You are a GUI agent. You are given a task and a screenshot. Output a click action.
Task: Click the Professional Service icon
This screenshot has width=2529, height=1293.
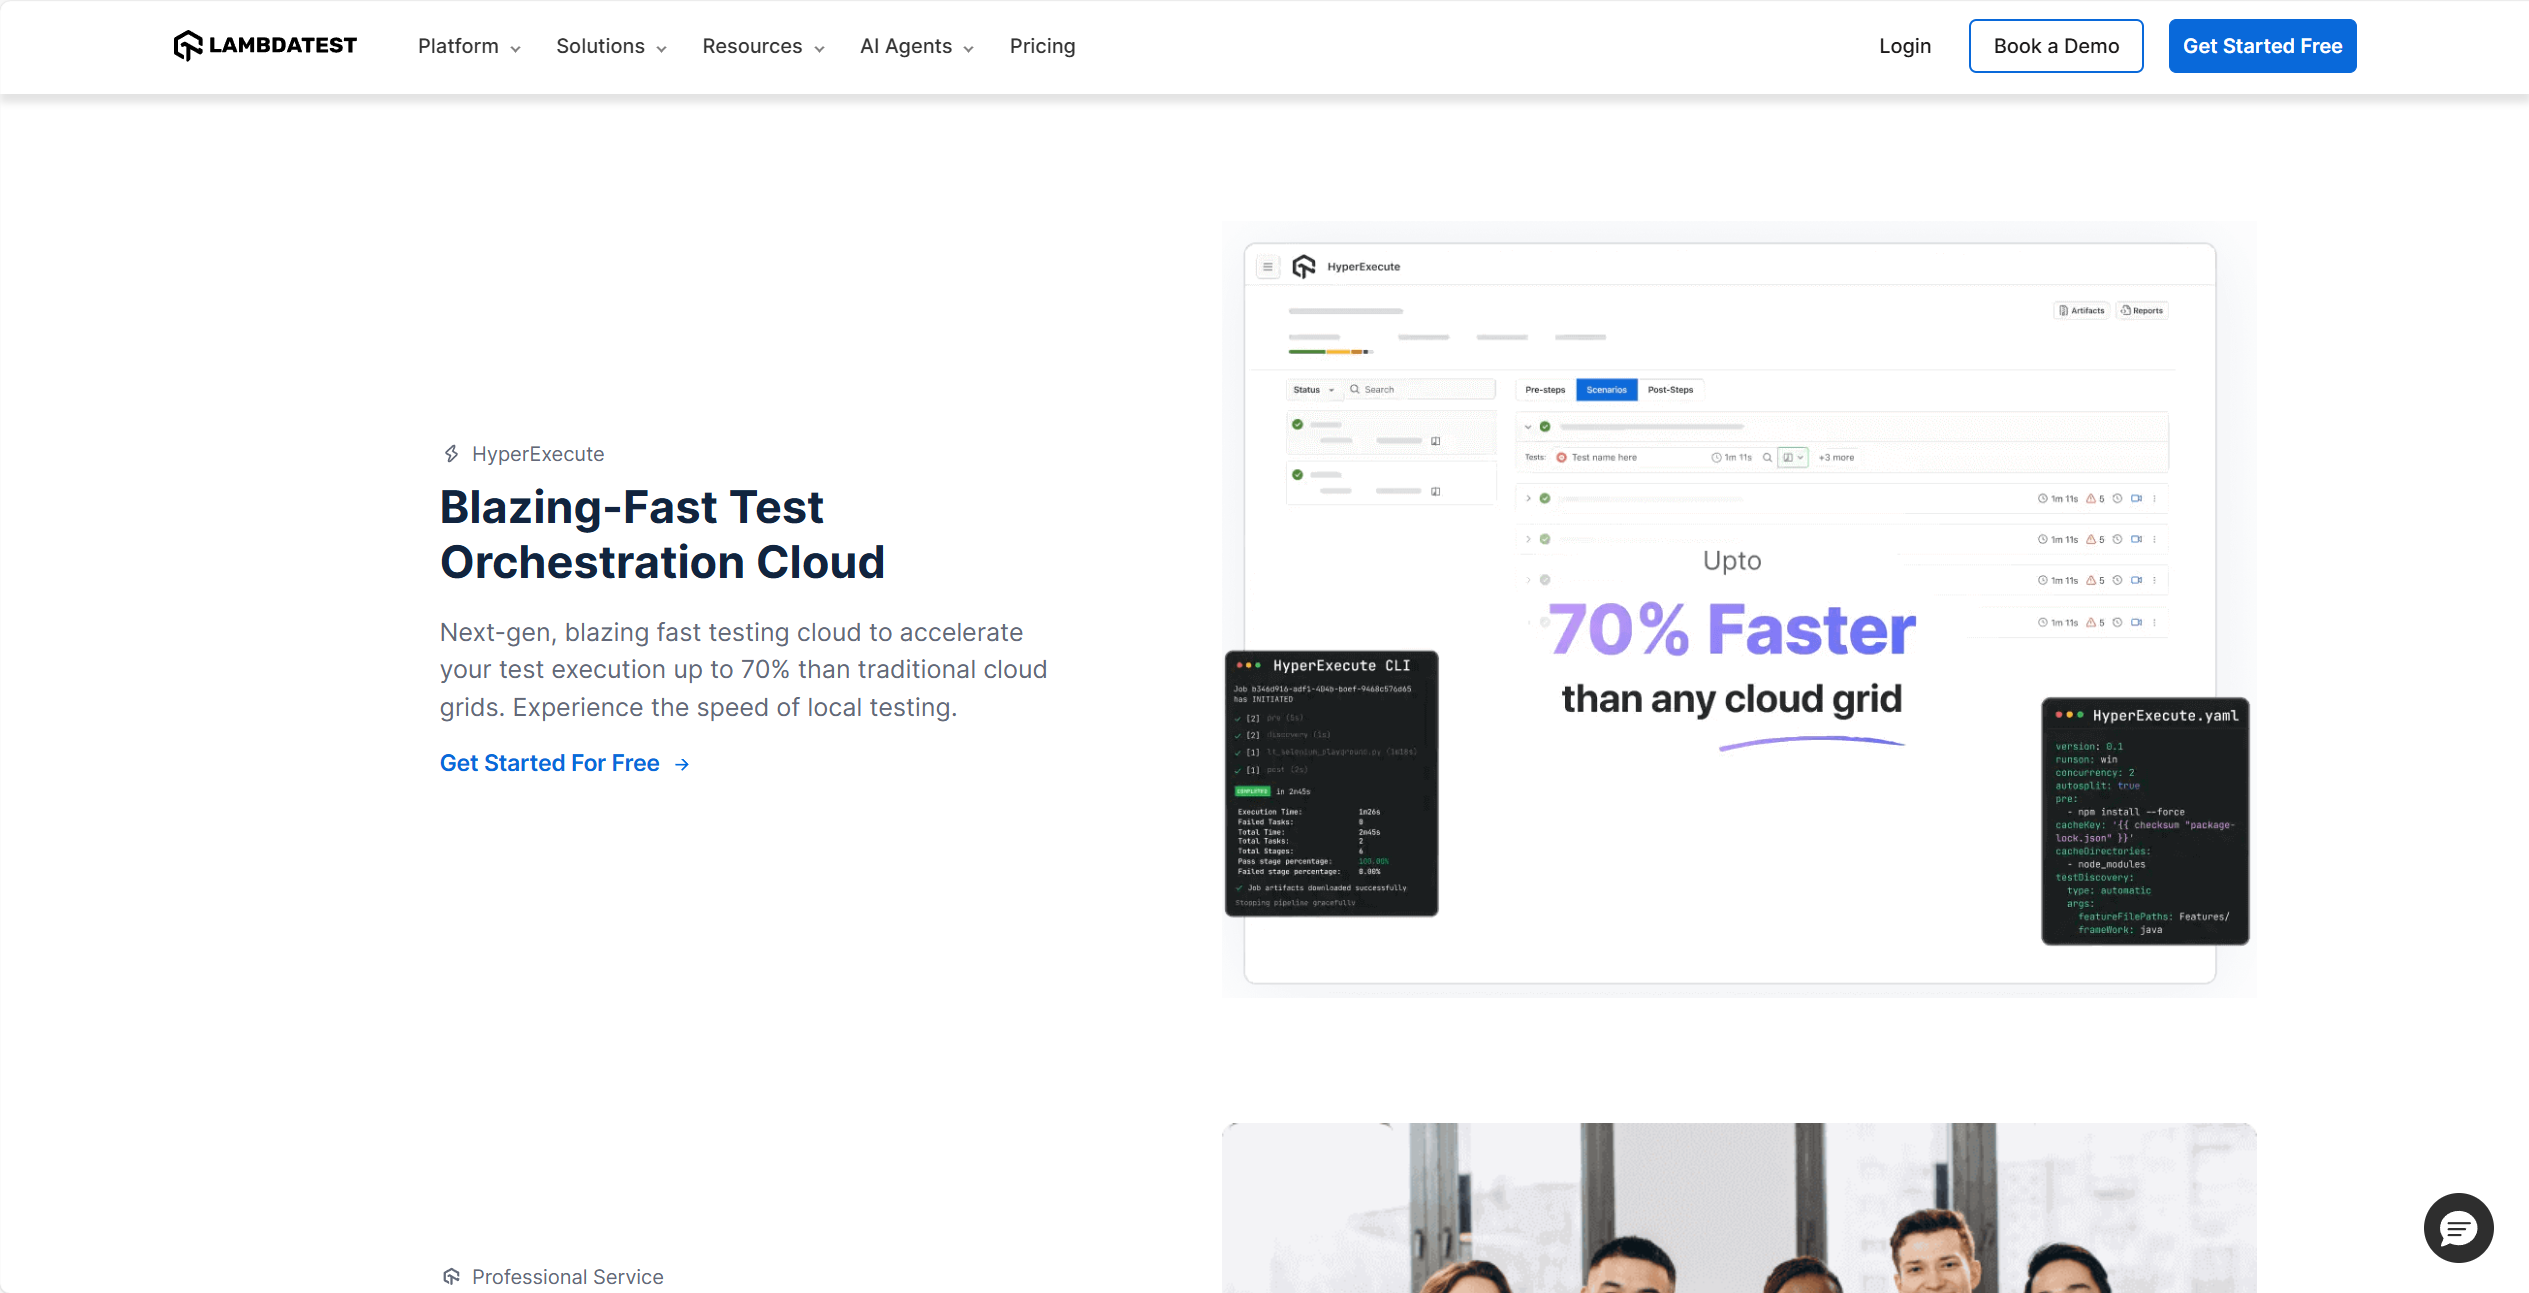click(452, 1277)
